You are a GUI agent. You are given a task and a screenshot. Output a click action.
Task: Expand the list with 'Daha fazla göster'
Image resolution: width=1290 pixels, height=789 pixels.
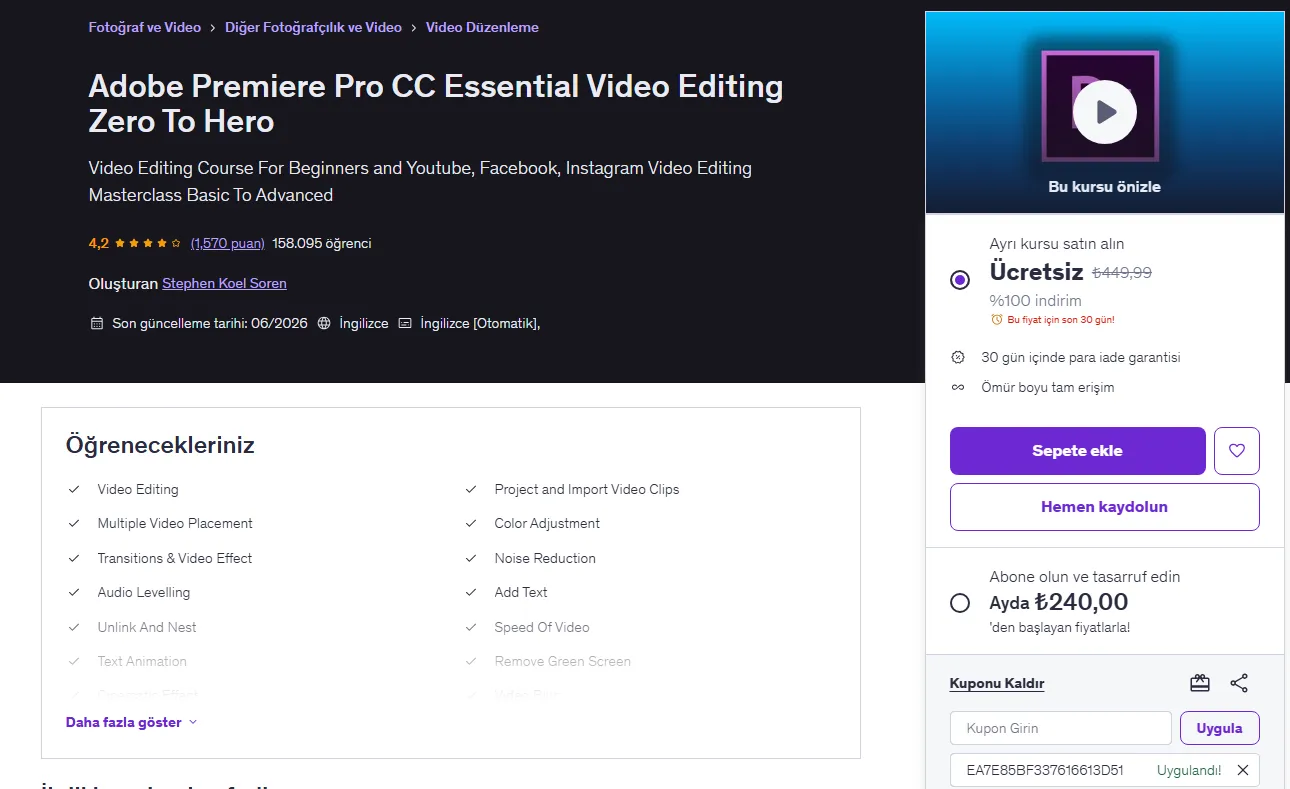132,722
